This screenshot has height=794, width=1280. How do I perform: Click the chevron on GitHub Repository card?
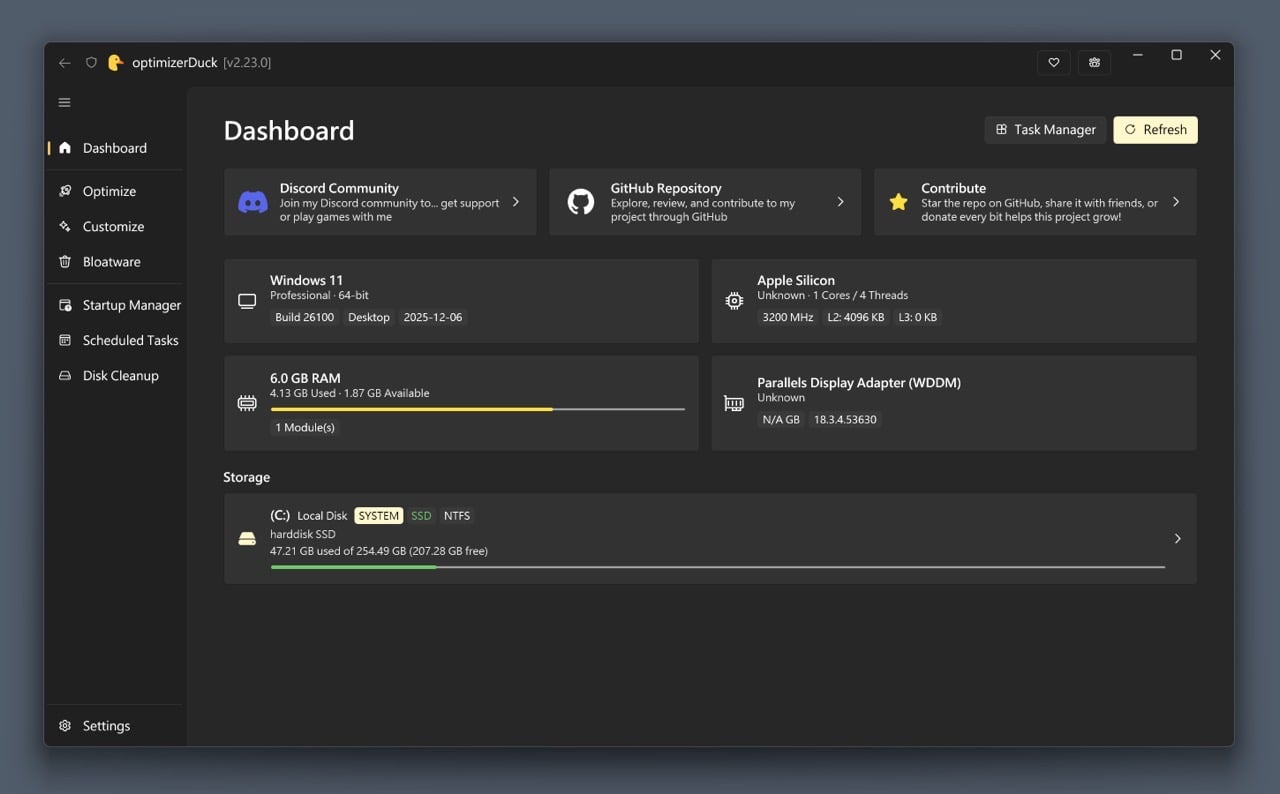point(840,202)
